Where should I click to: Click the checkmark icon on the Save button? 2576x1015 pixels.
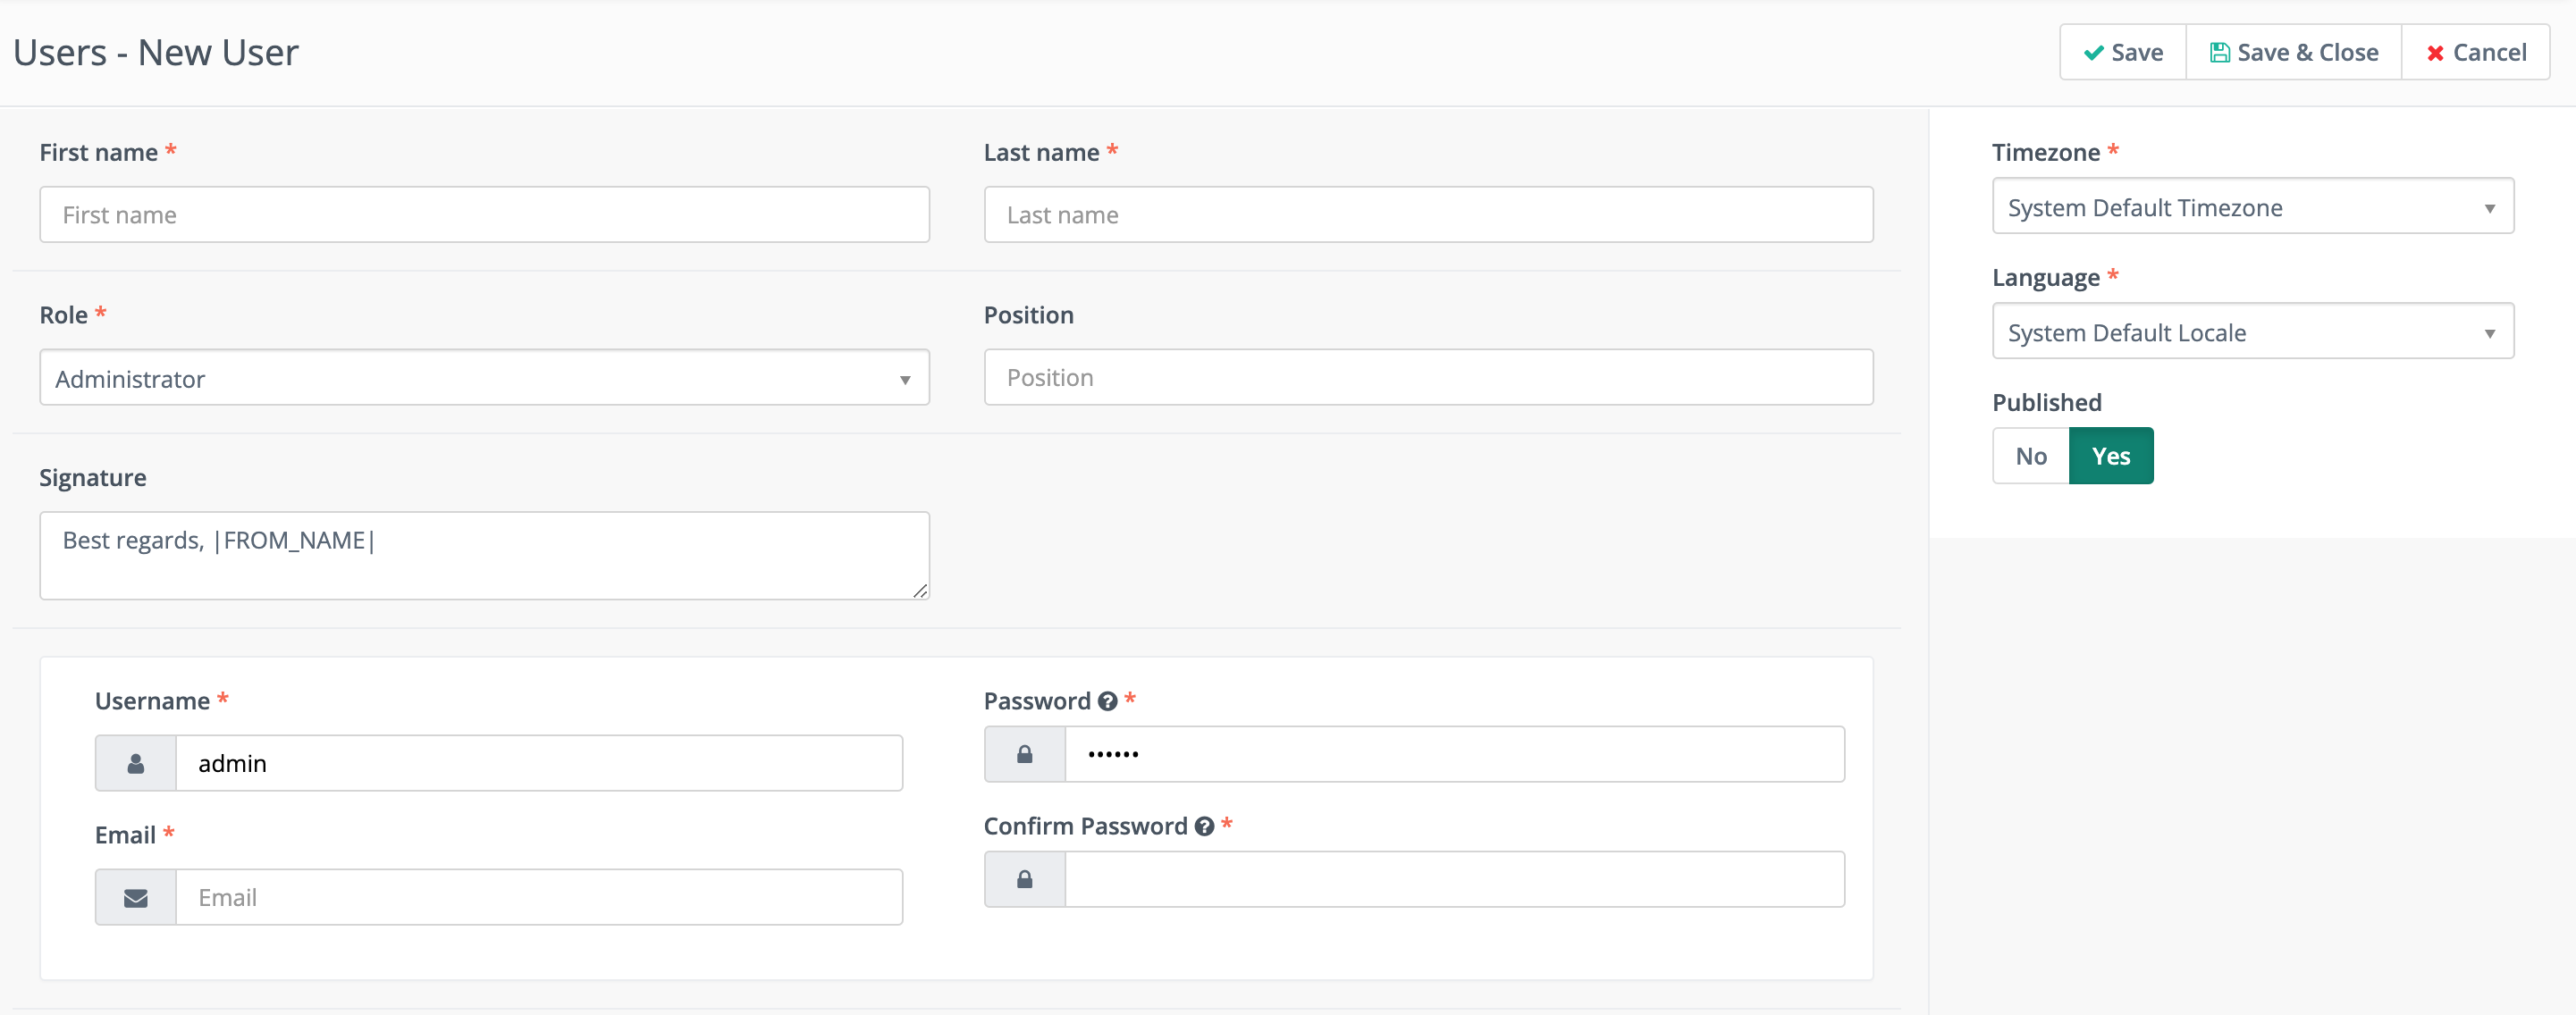click(2094, 52)
